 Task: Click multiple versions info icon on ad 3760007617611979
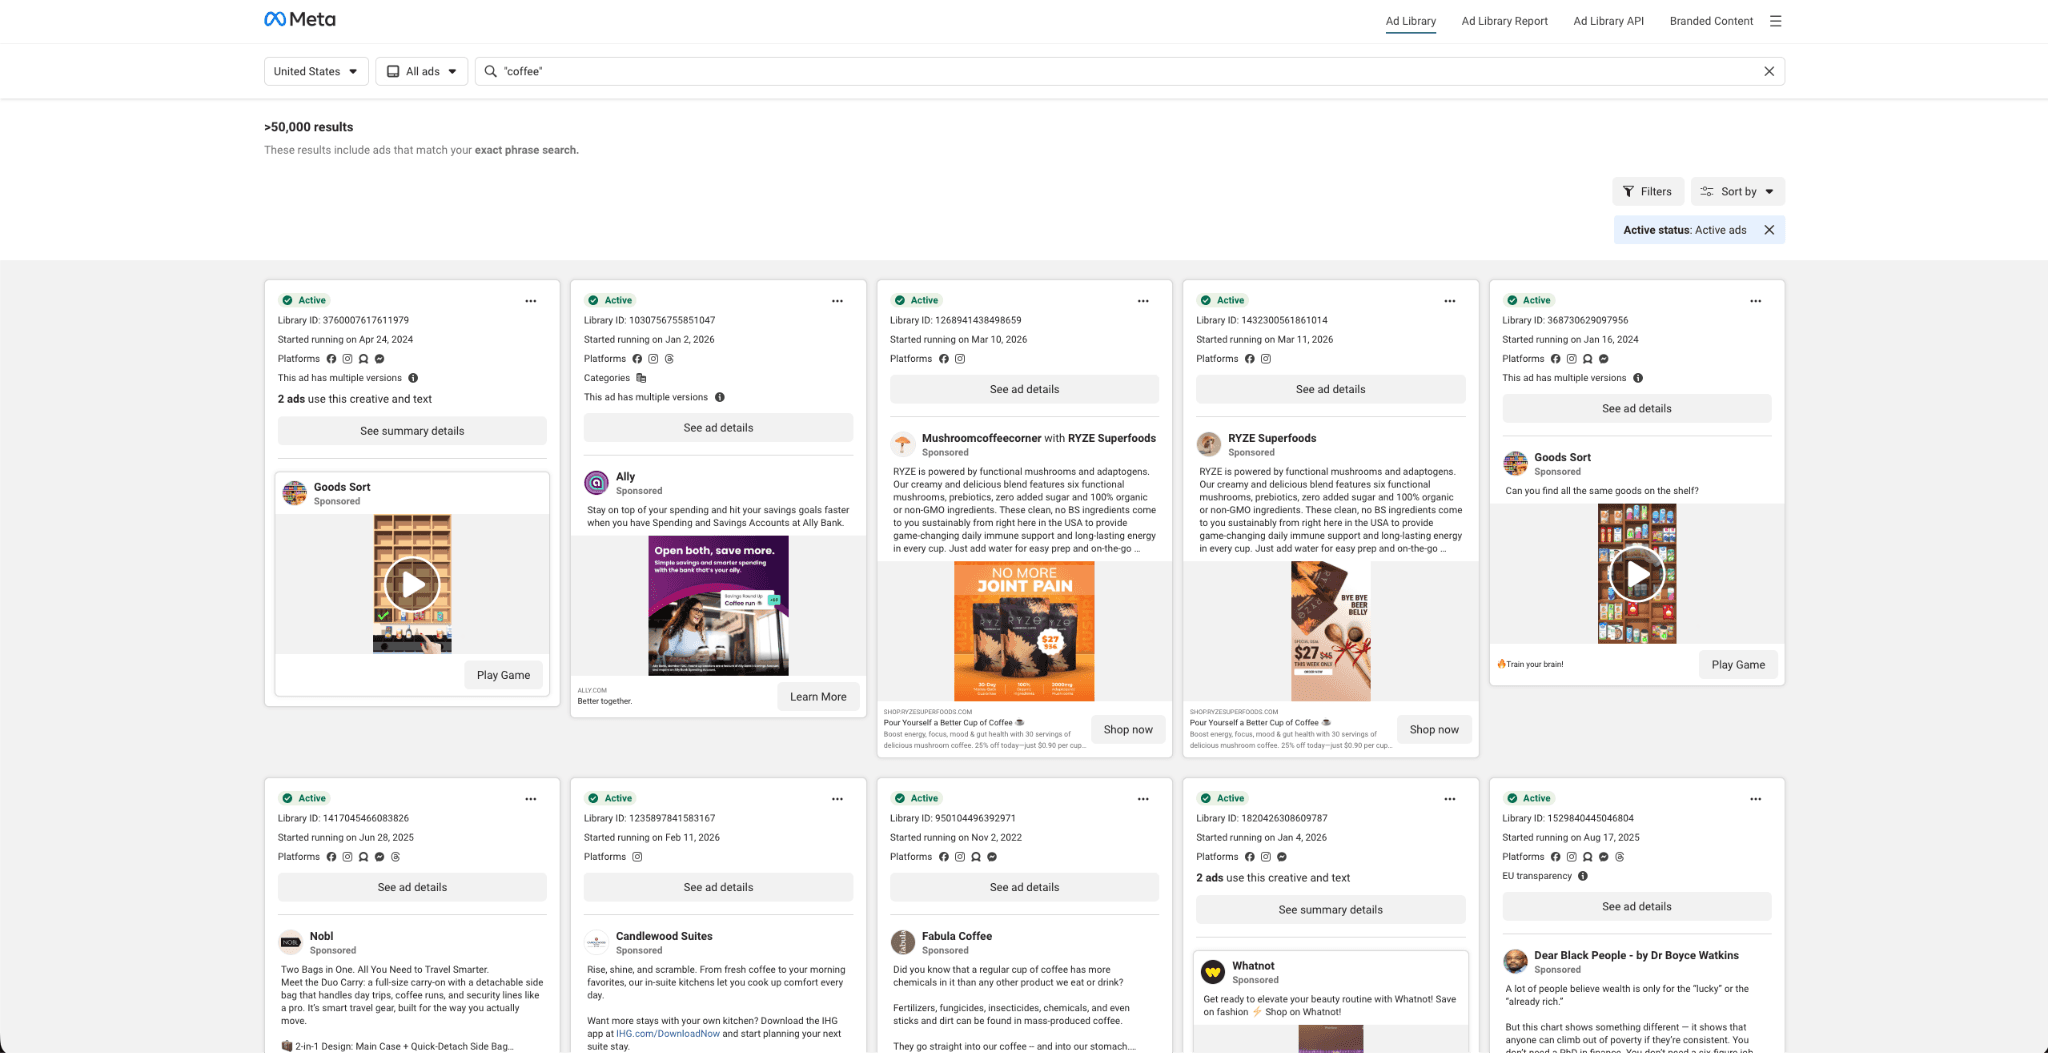413,378
